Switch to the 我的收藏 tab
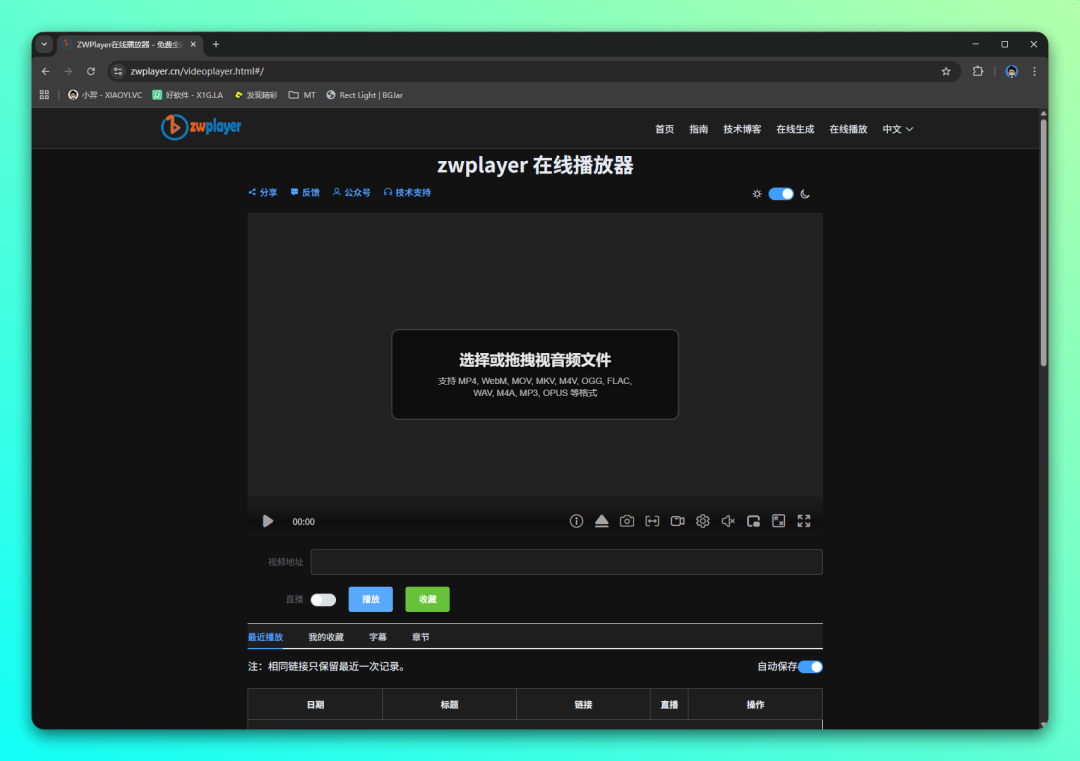The width and height of the screenshot is (1080, 761). pyautogui.click(x=326, y=637)
